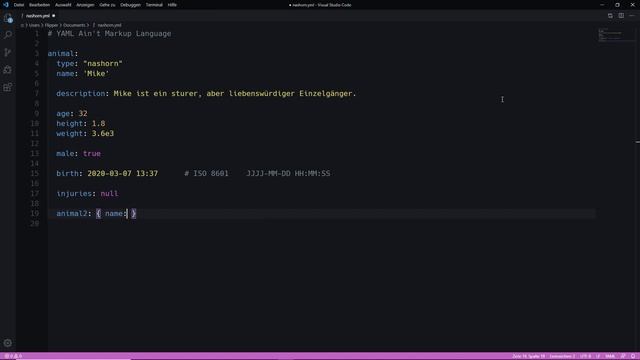Click line number 13 in the gutter

(x=35, y=153)
